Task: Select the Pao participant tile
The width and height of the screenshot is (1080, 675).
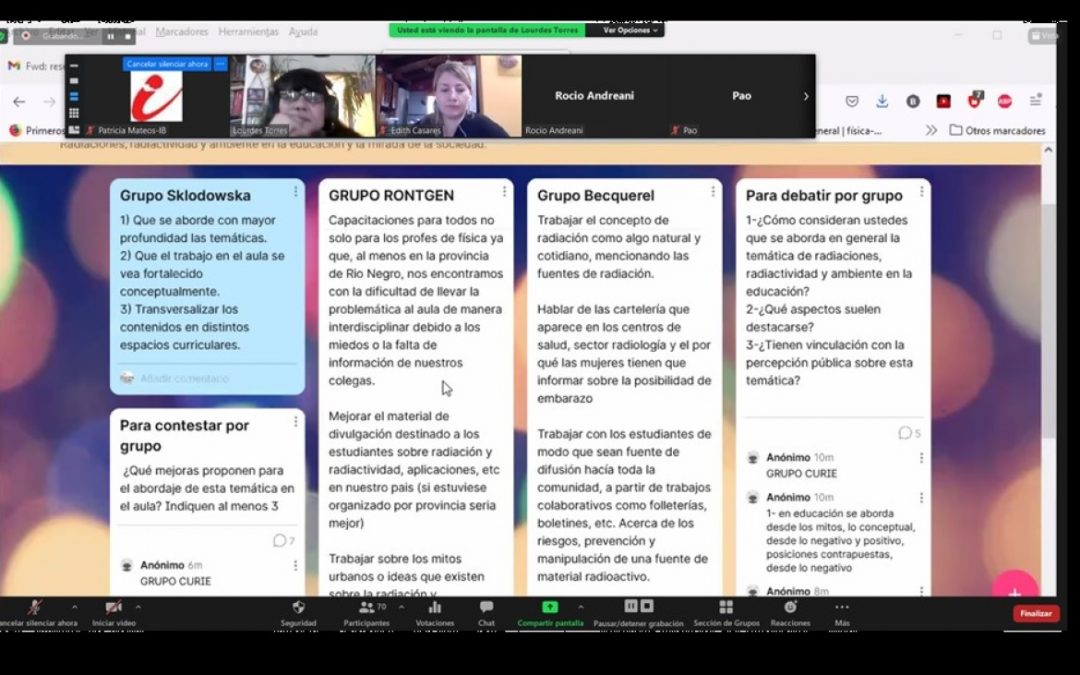Action: pyautogui.click(x=741, y=96)
